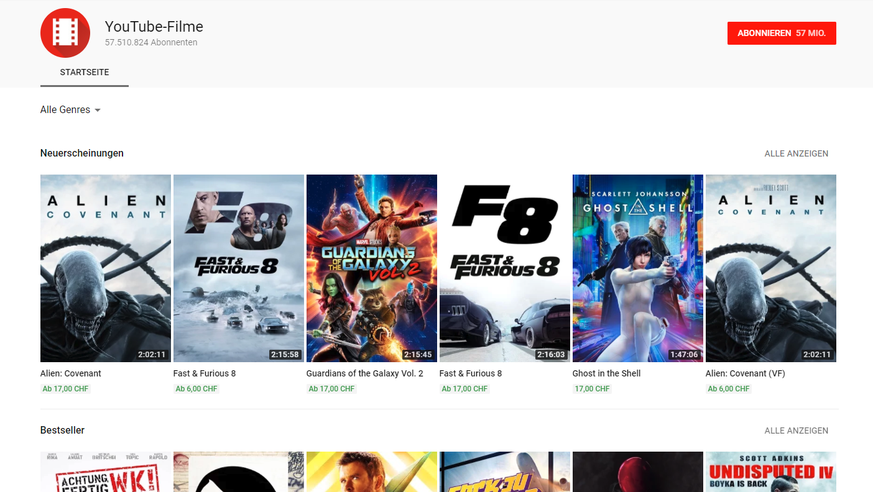
Task: Click the Ab 17,00 CHF price under Guardians of the Galaxy
Action: (x=331, y=389)
